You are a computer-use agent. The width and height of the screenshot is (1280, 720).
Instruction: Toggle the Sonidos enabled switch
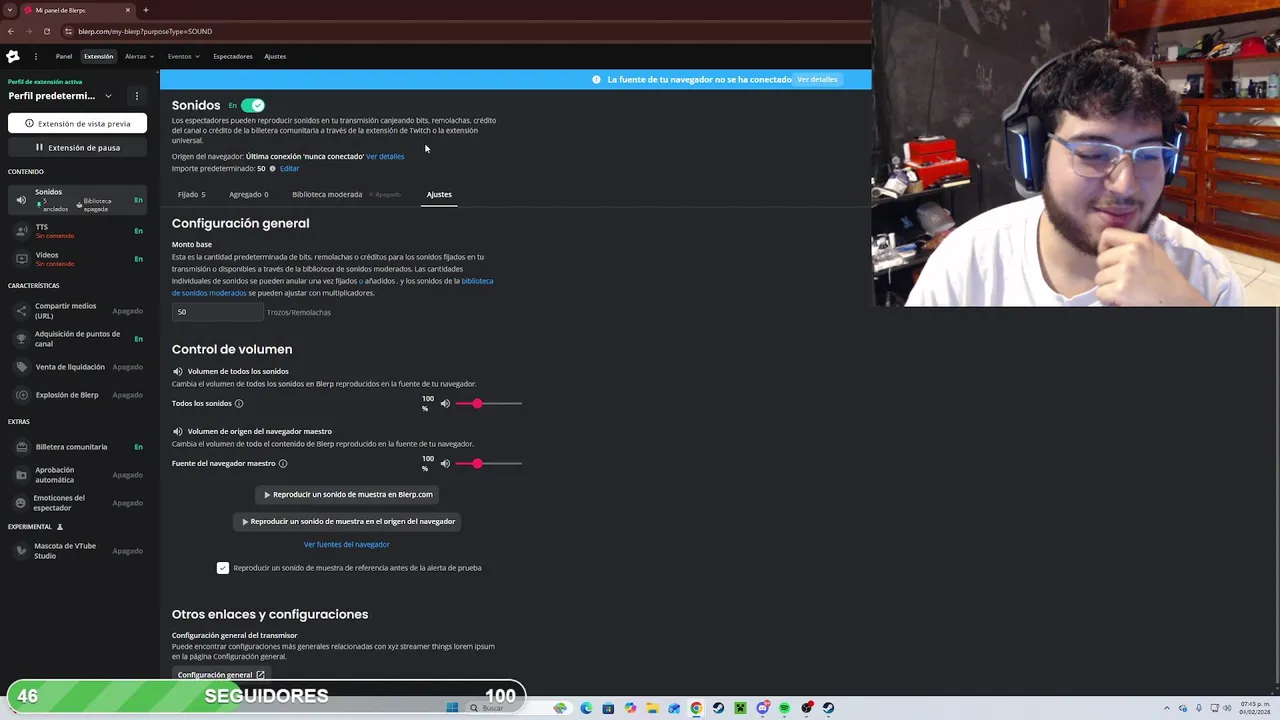[x=252, y=105]
